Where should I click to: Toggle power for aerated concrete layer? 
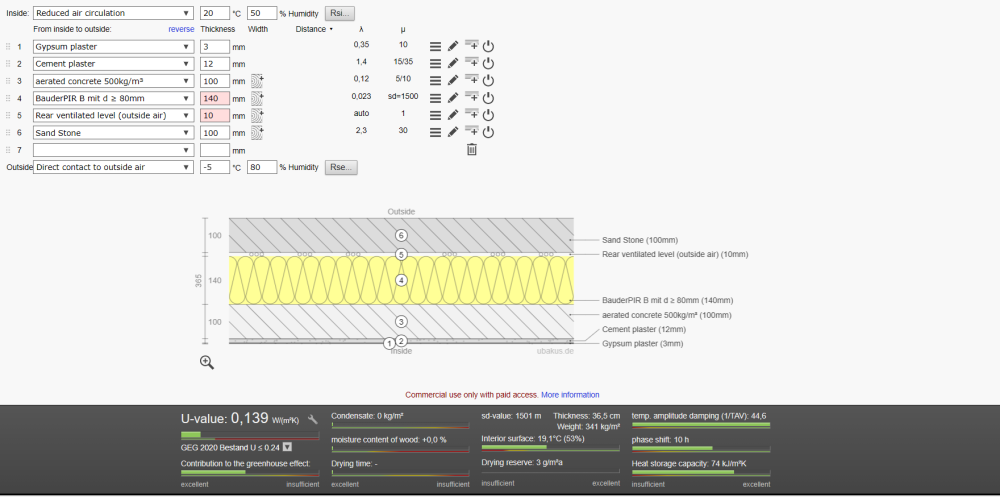click(x=489, y=81)
